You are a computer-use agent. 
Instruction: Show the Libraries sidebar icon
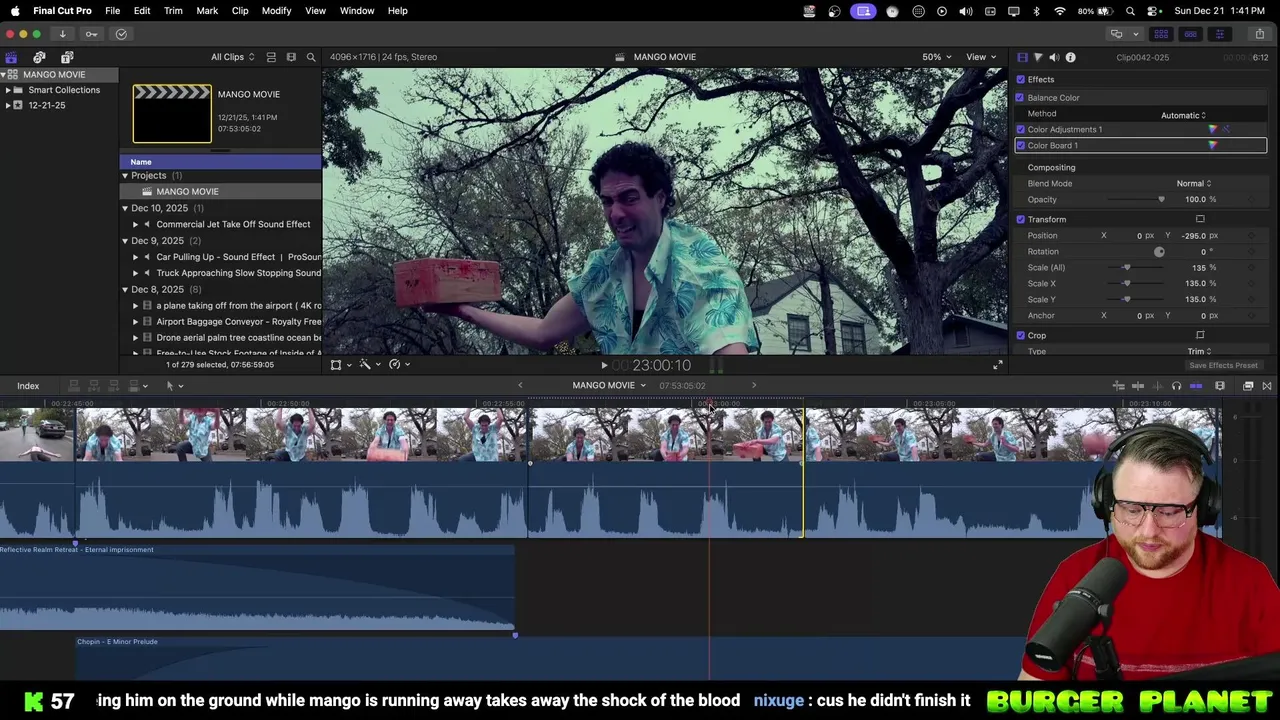pos(11,57)
